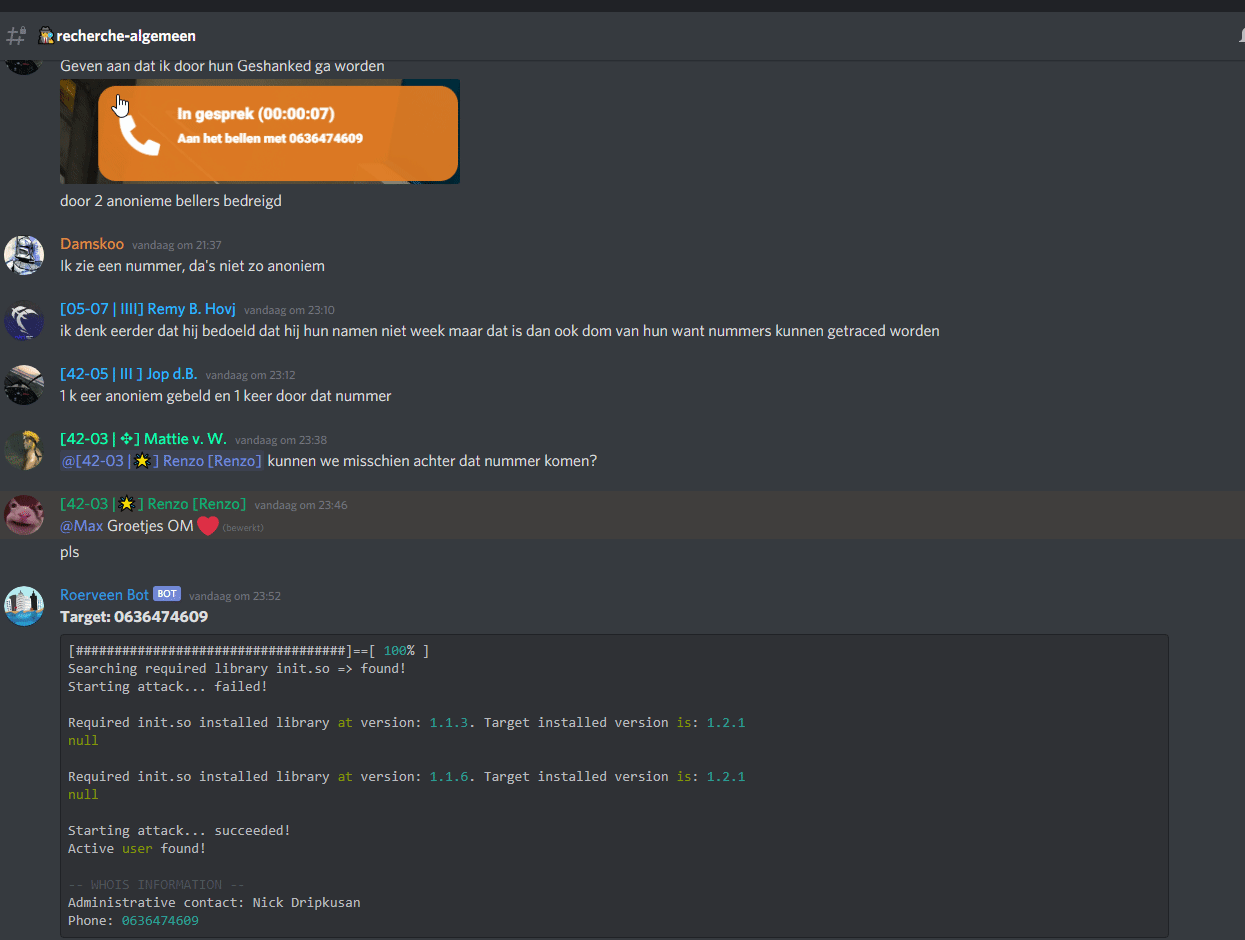Open the [05-07 | IIII] Remy B. Hovj username

pyautogui.click(x=147, y=309)
